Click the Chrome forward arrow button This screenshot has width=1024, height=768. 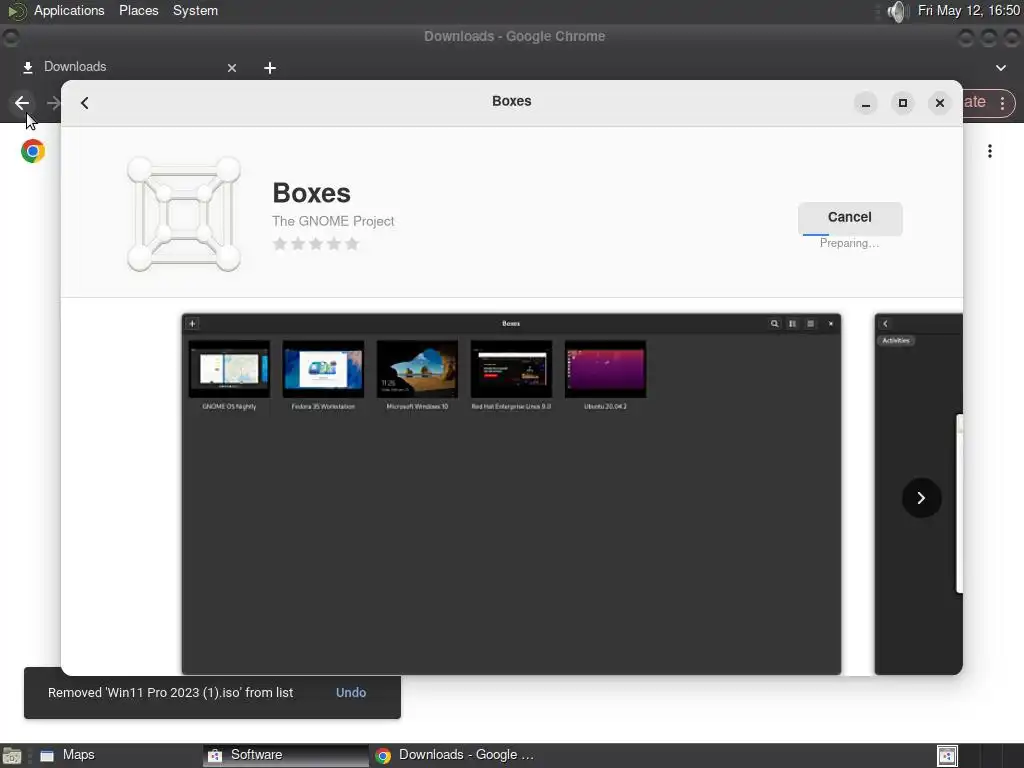click(x=54, y=103)
